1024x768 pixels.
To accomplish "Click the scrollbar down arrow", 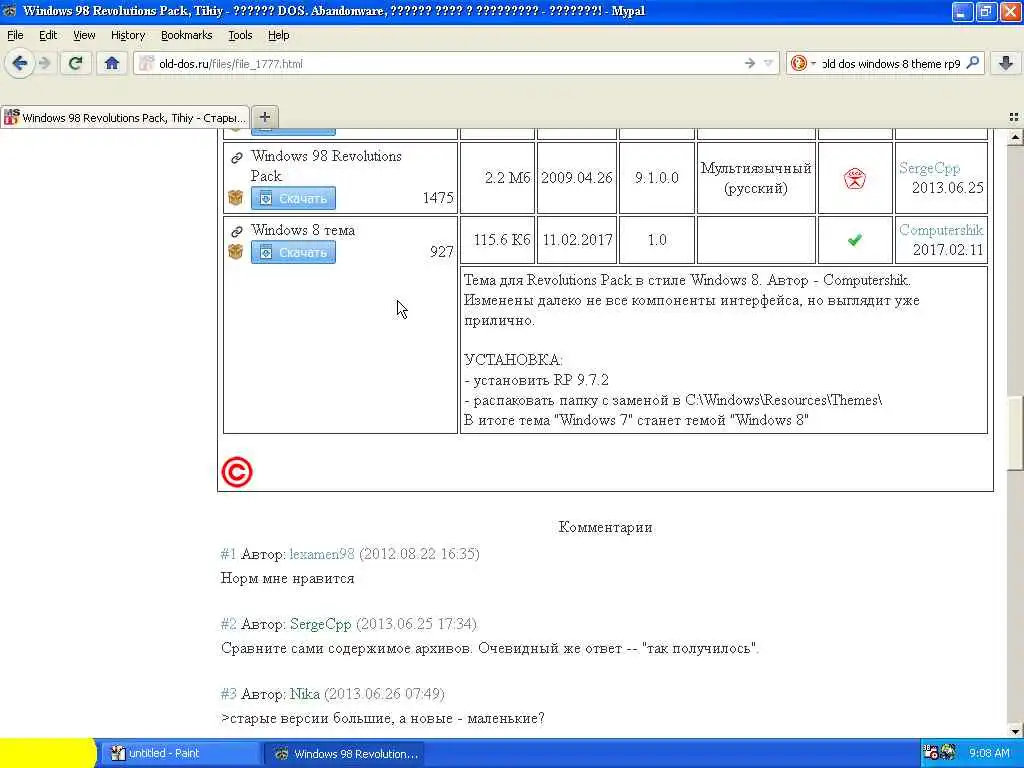I will coord(1015,731).
